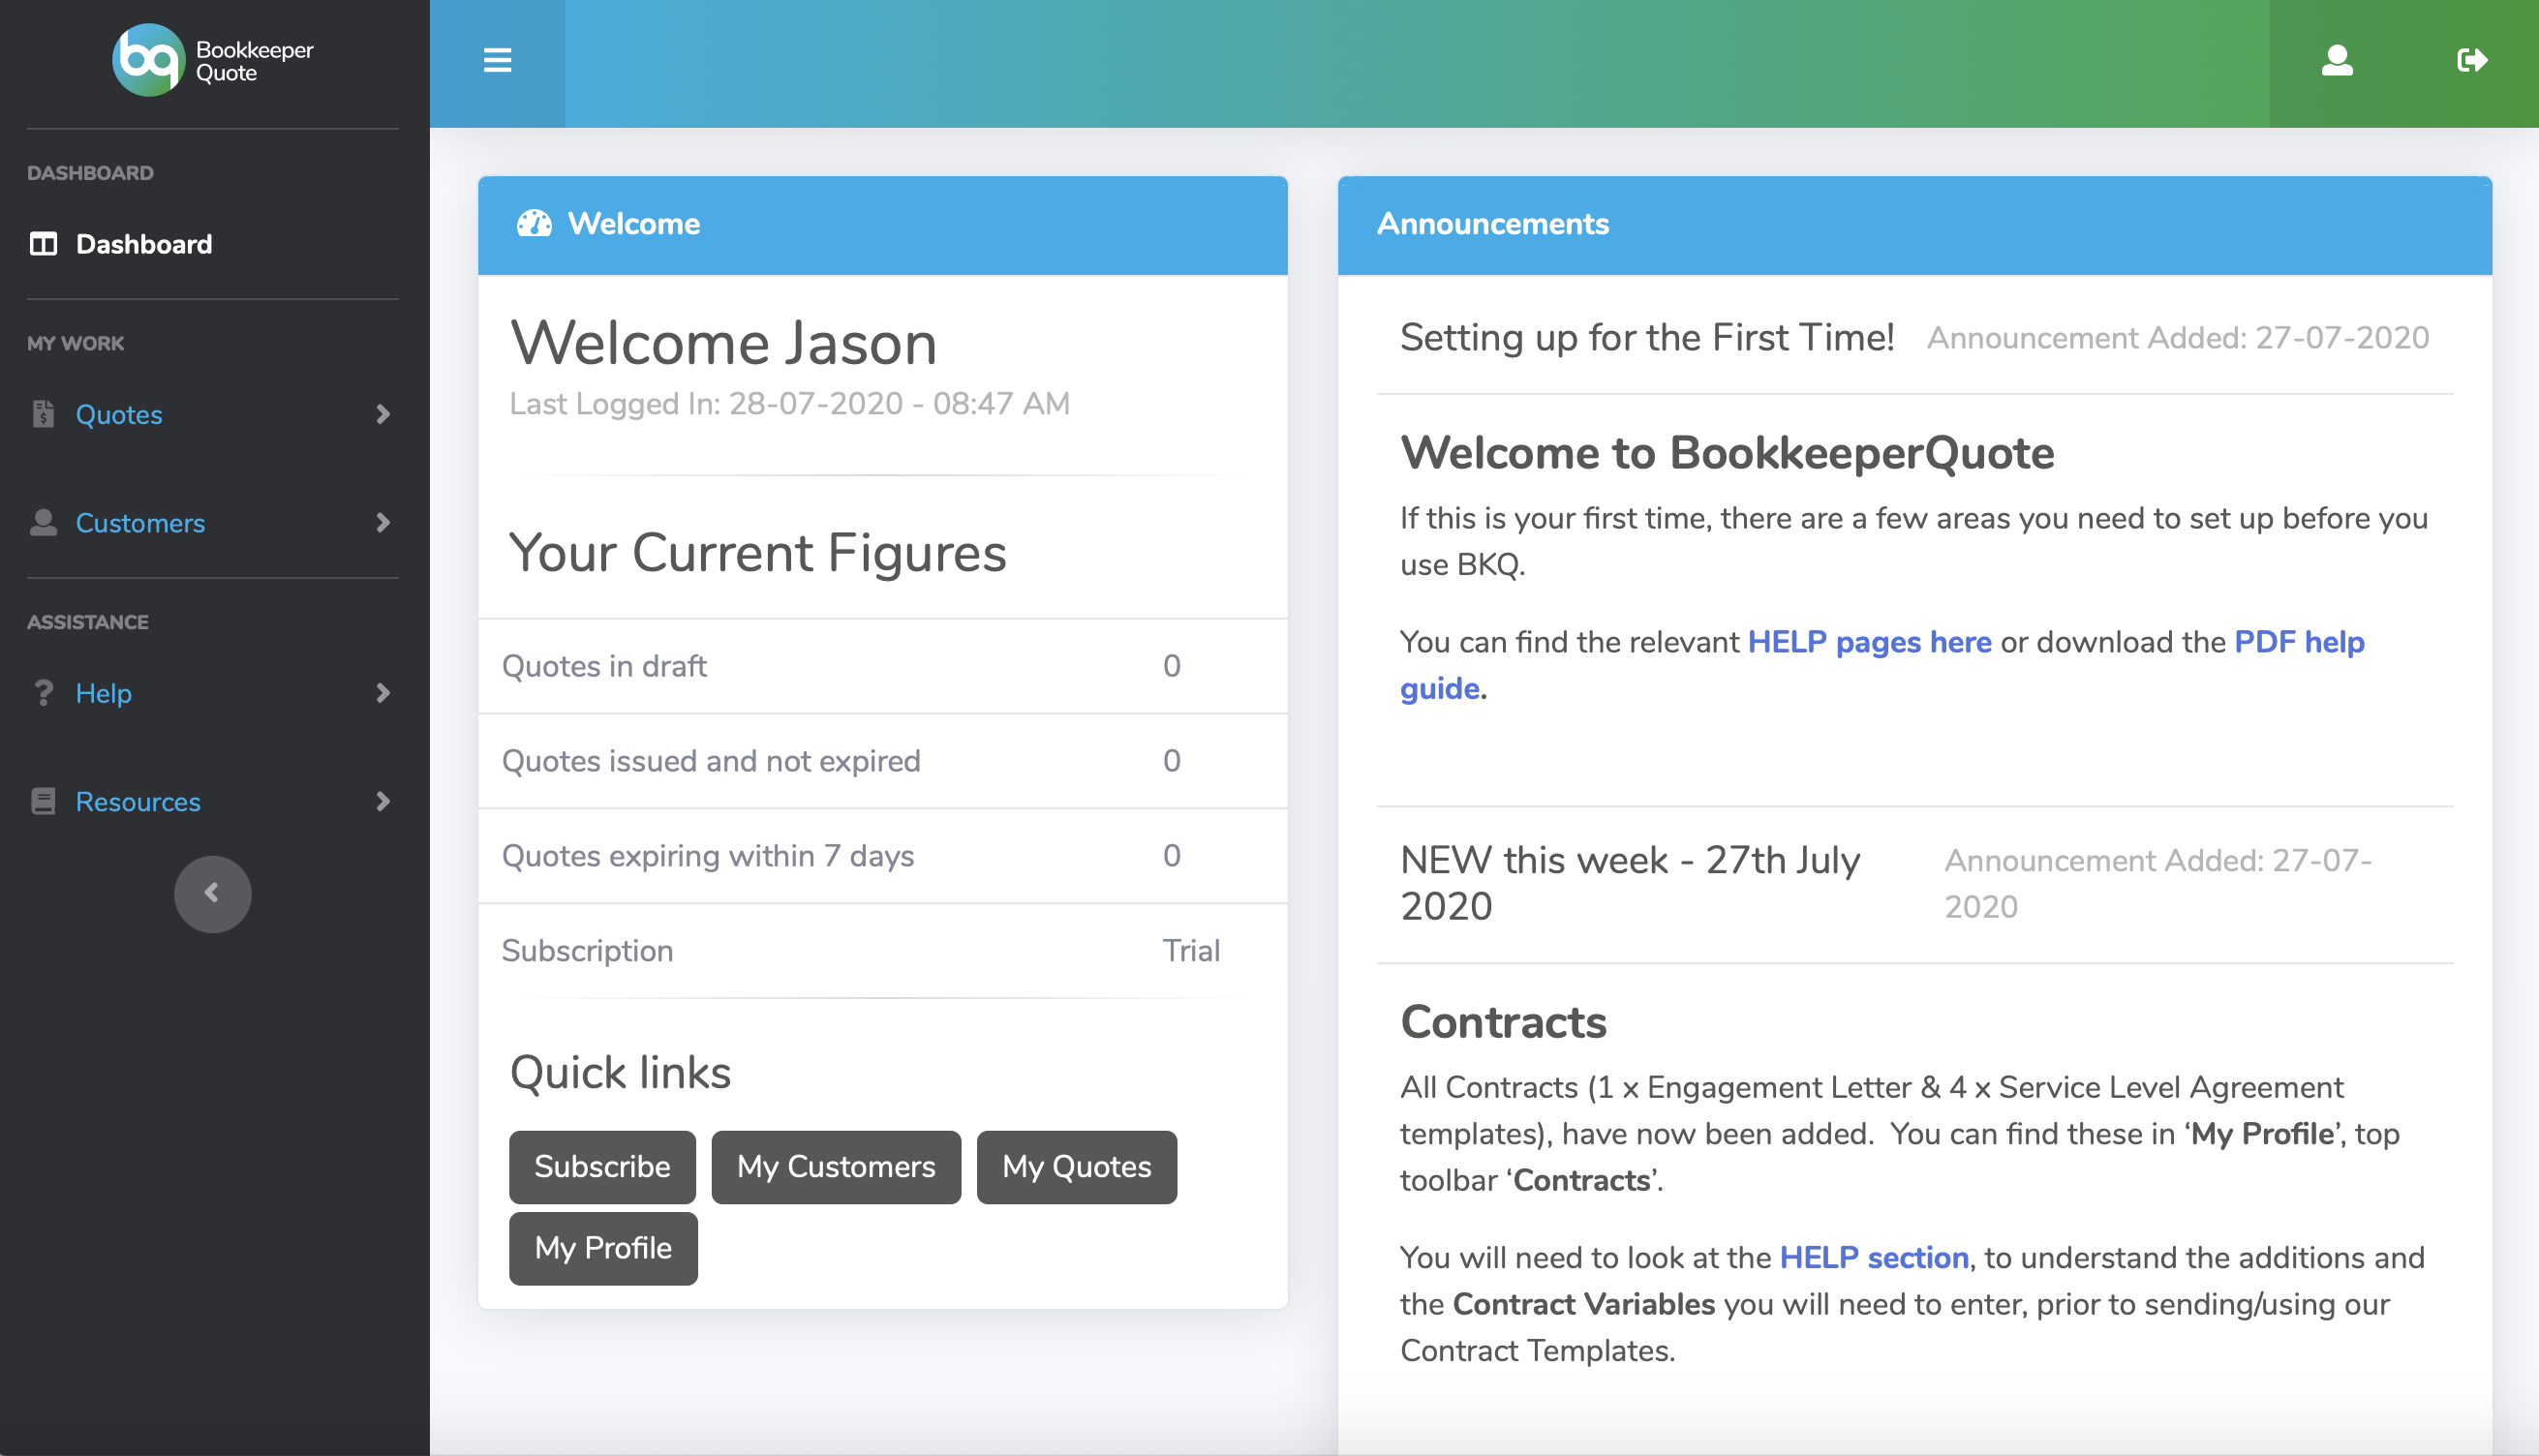Open the Resources sidebar menu item
The width and height of the screenshot is (2539, 1456).
138,802
